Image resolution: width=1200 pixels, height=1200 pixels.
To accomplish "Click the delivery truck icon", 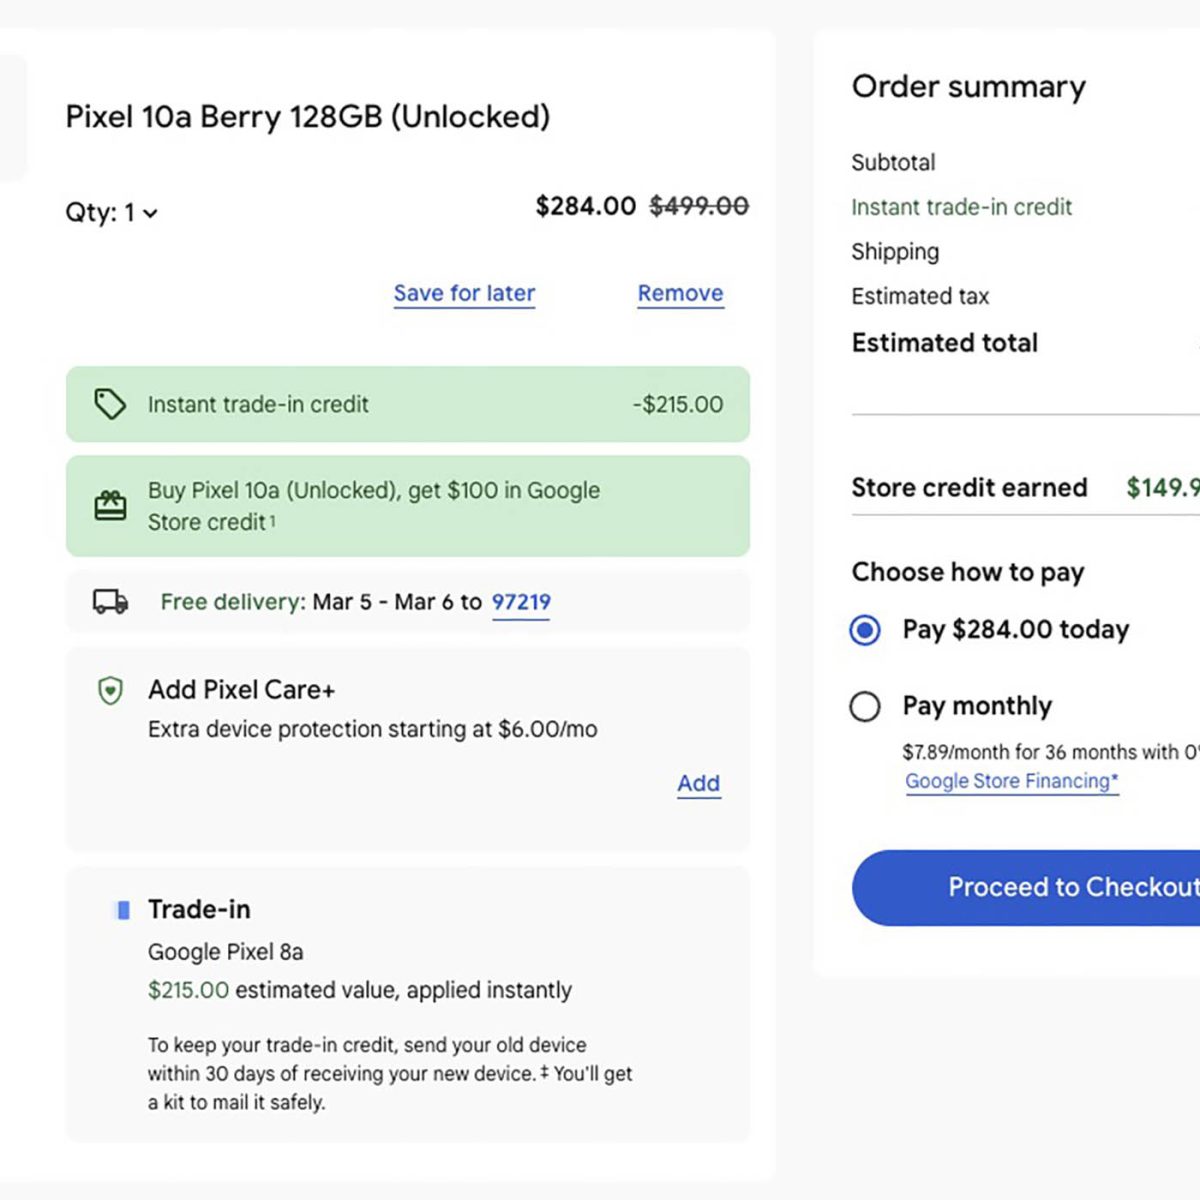I will pos(110,602).
